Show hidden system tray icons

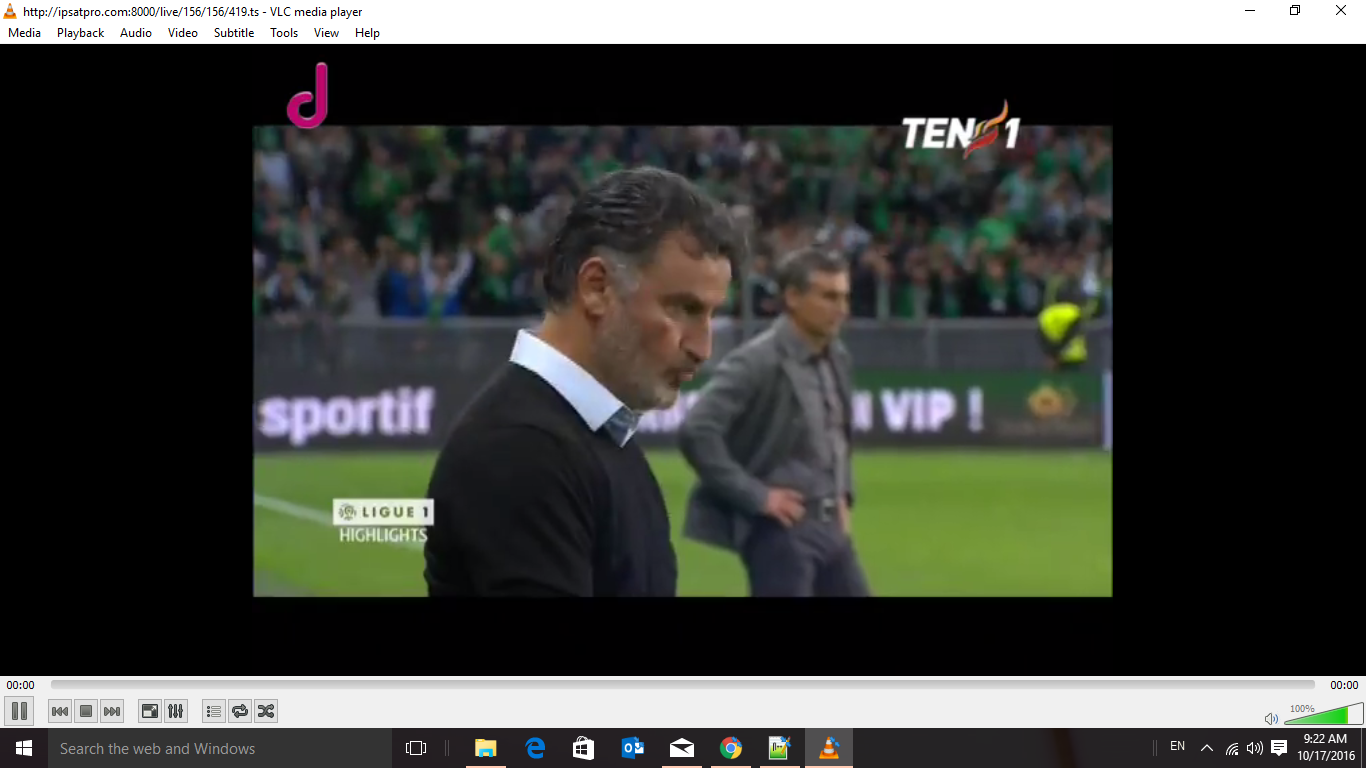pyautogui.click(x=1207, y=748)
